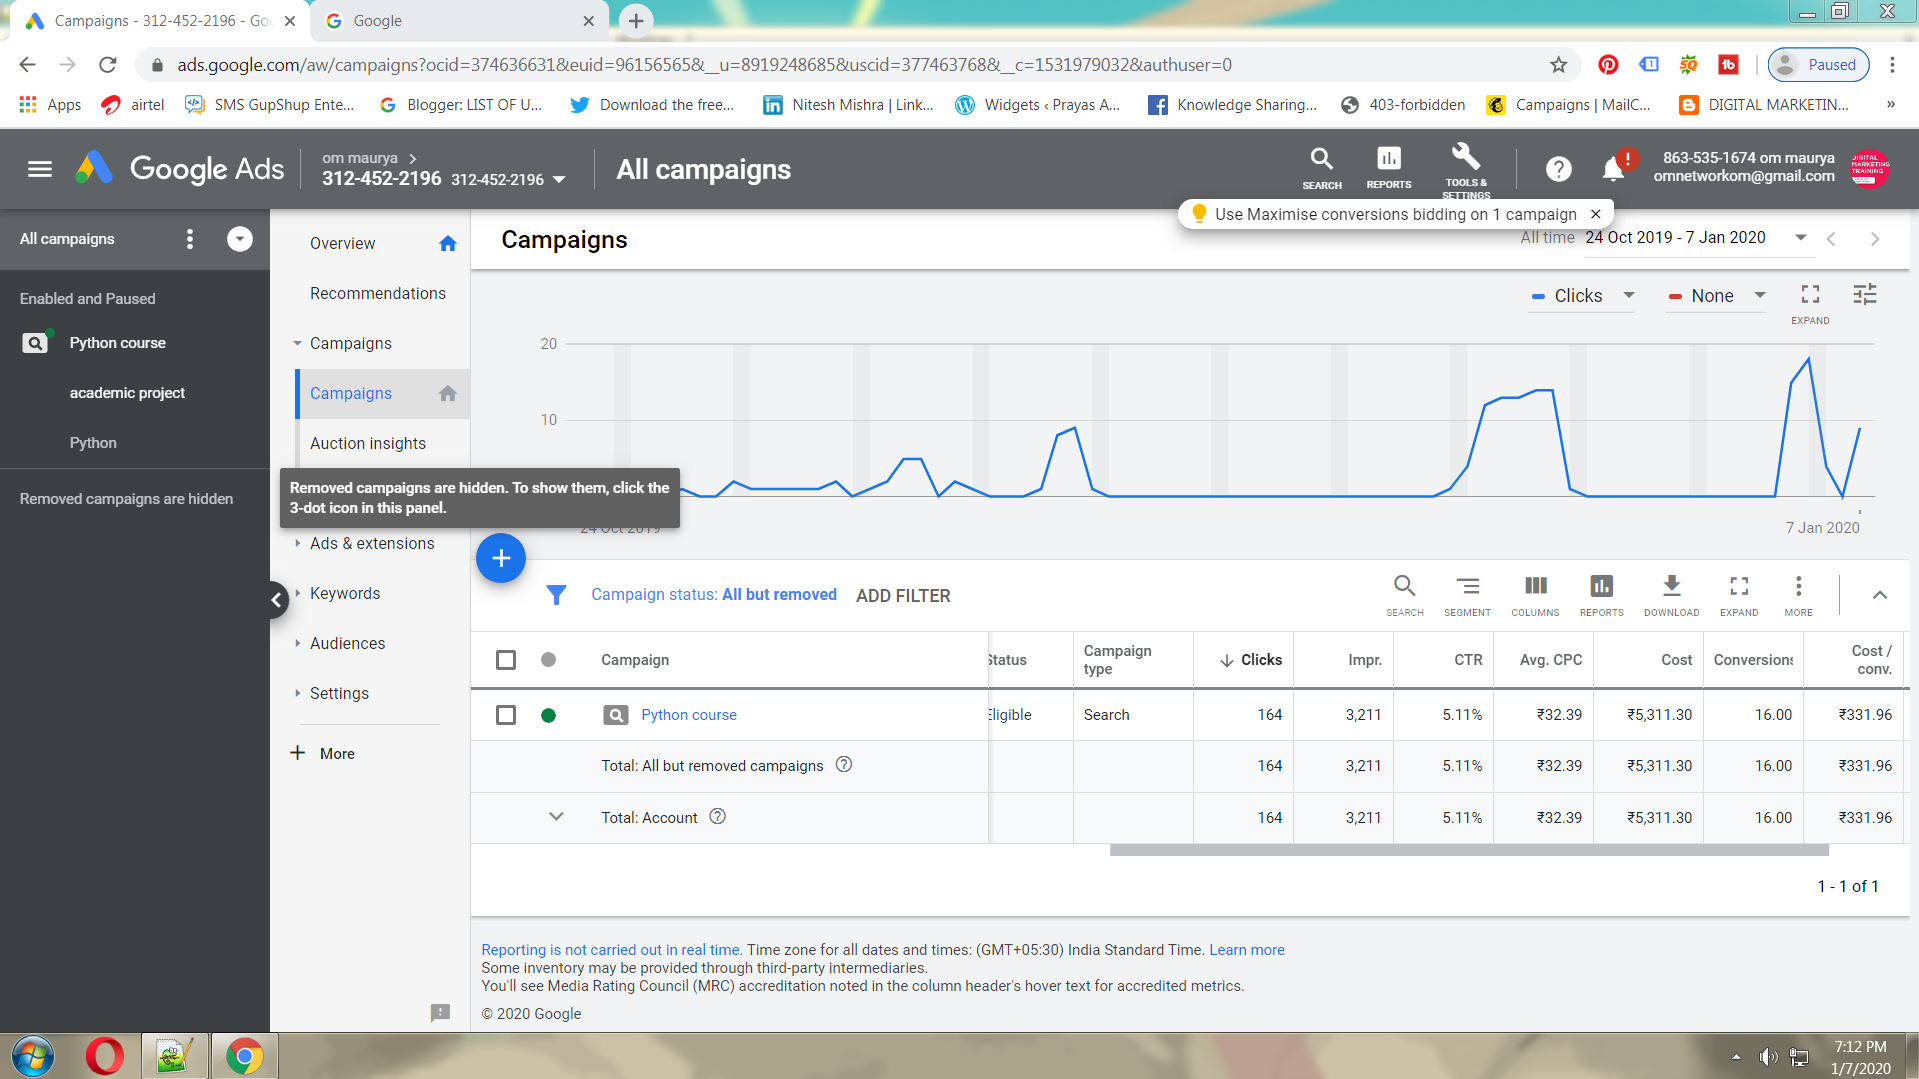Dismiss the Maximise conversions suggestion
The height and width of the screenshot is (1079, 1919).
(x=1596, y=214)
